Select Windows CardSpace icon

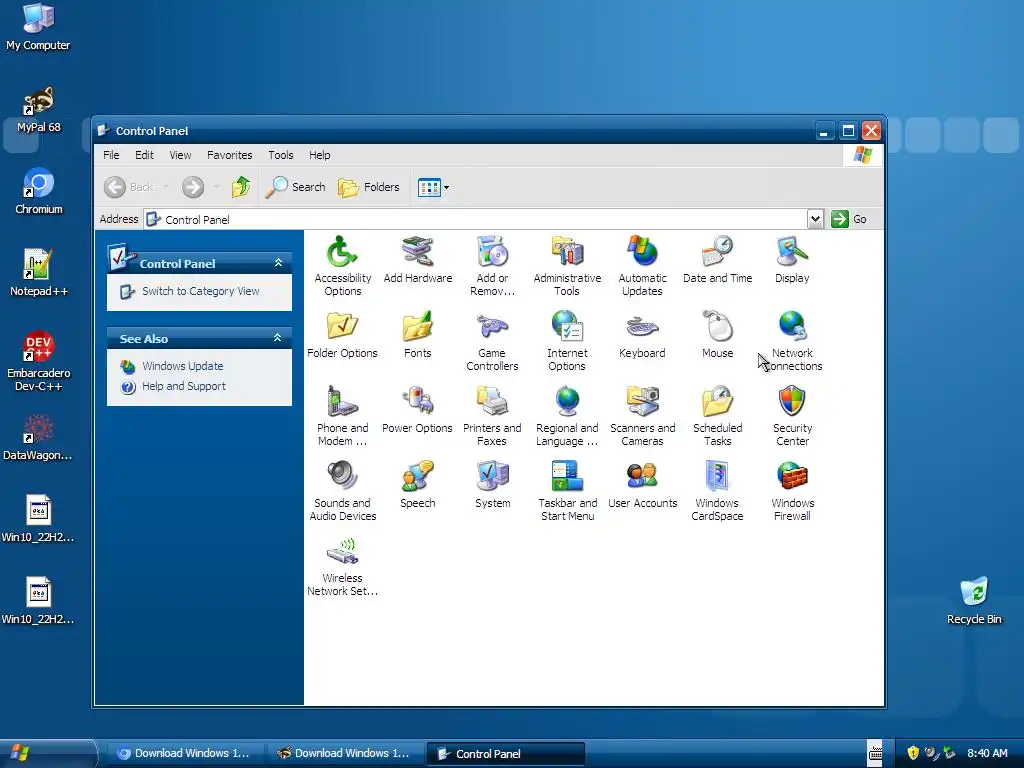pyautogui.click(x=717, y=490)
